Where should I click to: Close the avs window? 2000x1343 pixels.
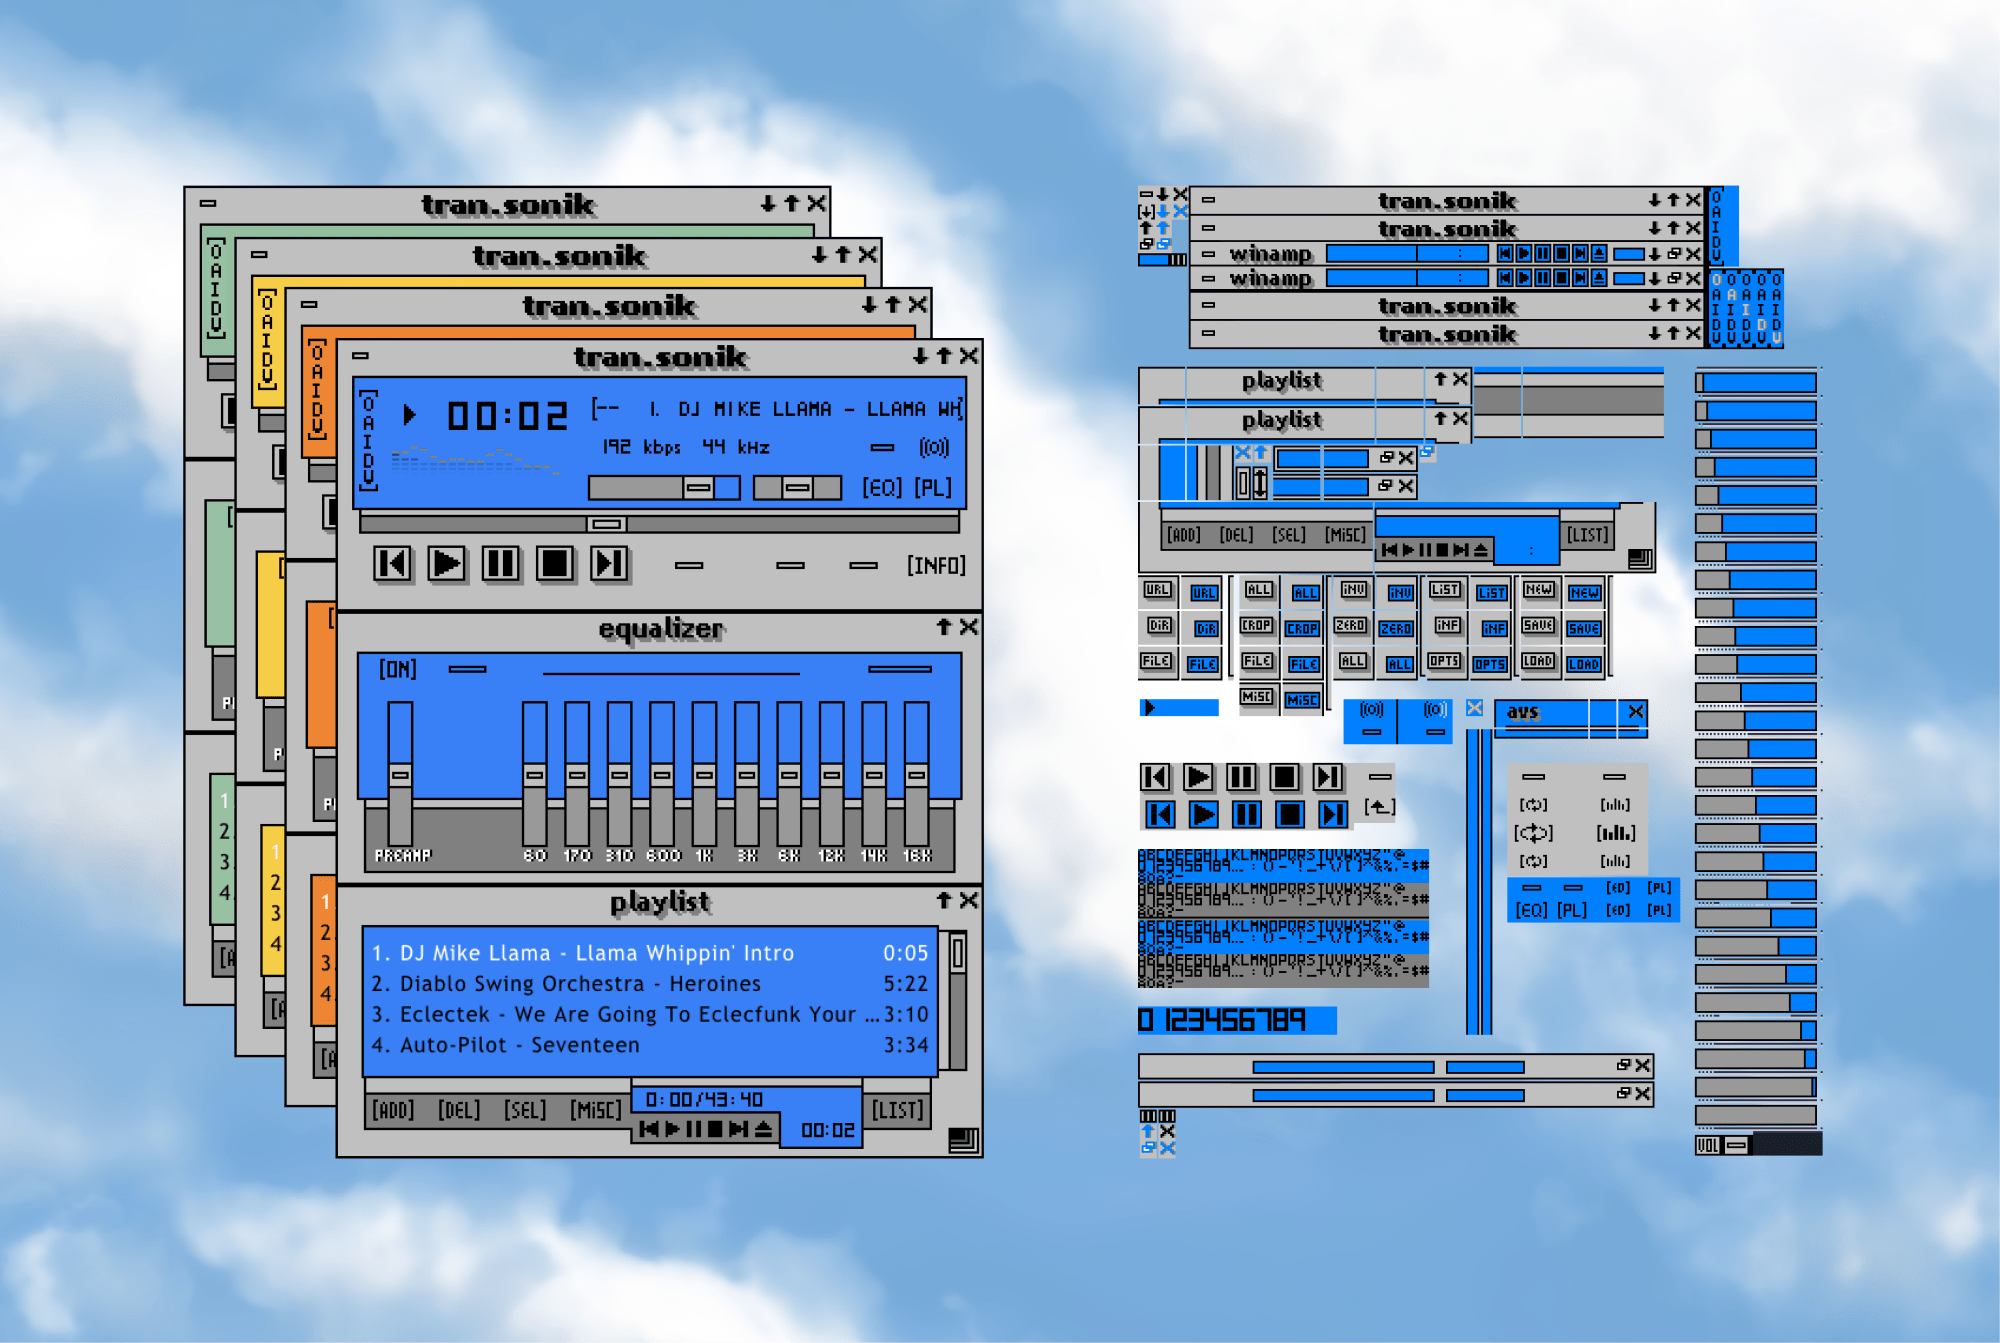click(1635, 711)
